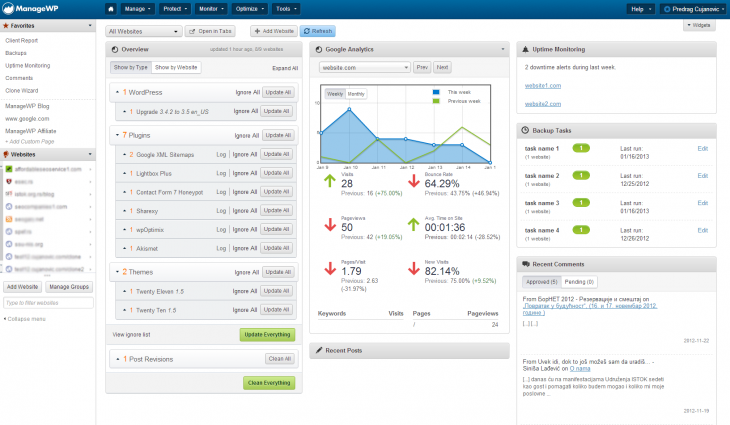Open Client Report from Favorites
The image size is (730, 425).
21,40
